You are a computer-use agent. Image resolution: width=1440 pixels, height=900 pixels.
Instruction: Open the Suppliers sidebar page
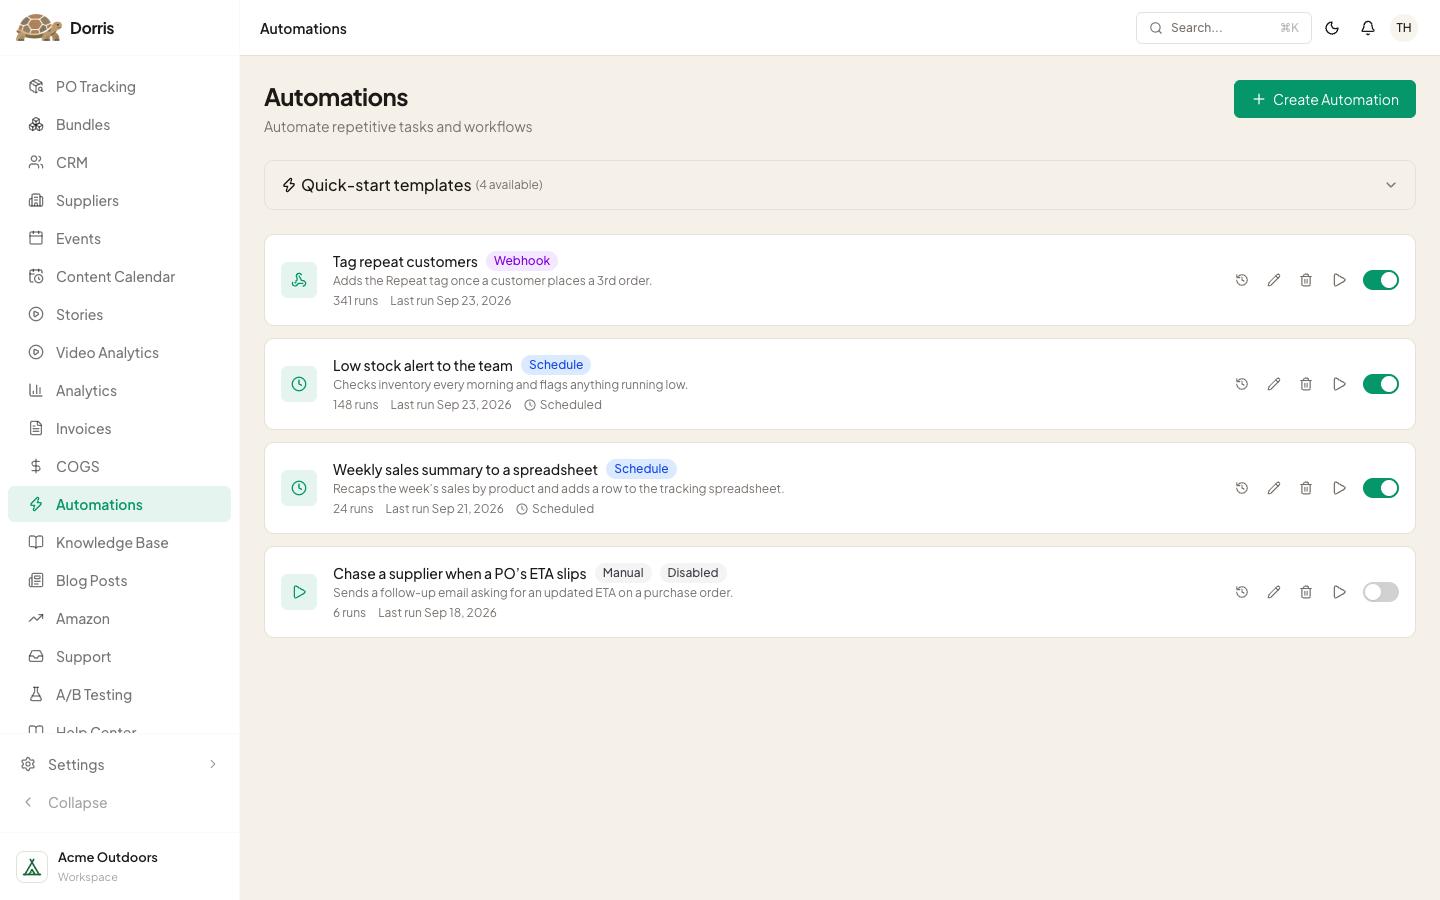pos(120,200)
